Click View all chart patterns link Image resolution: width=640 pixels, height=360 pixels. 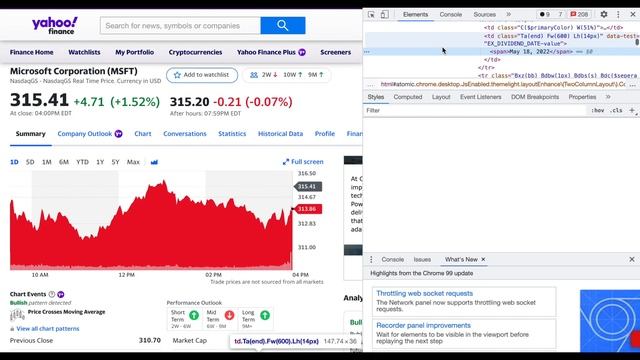[x=48, y=329]
